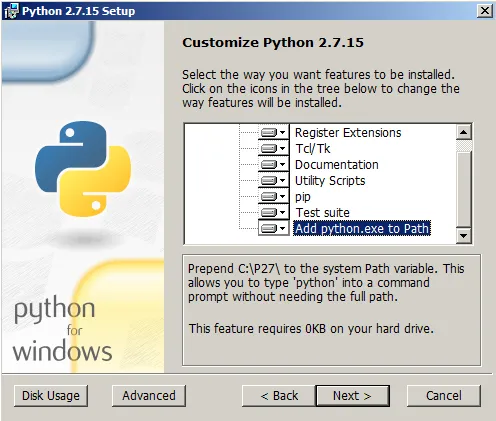
Task: Cancel the Python setup
Action: pyautogui.click(x=444, y=396)
